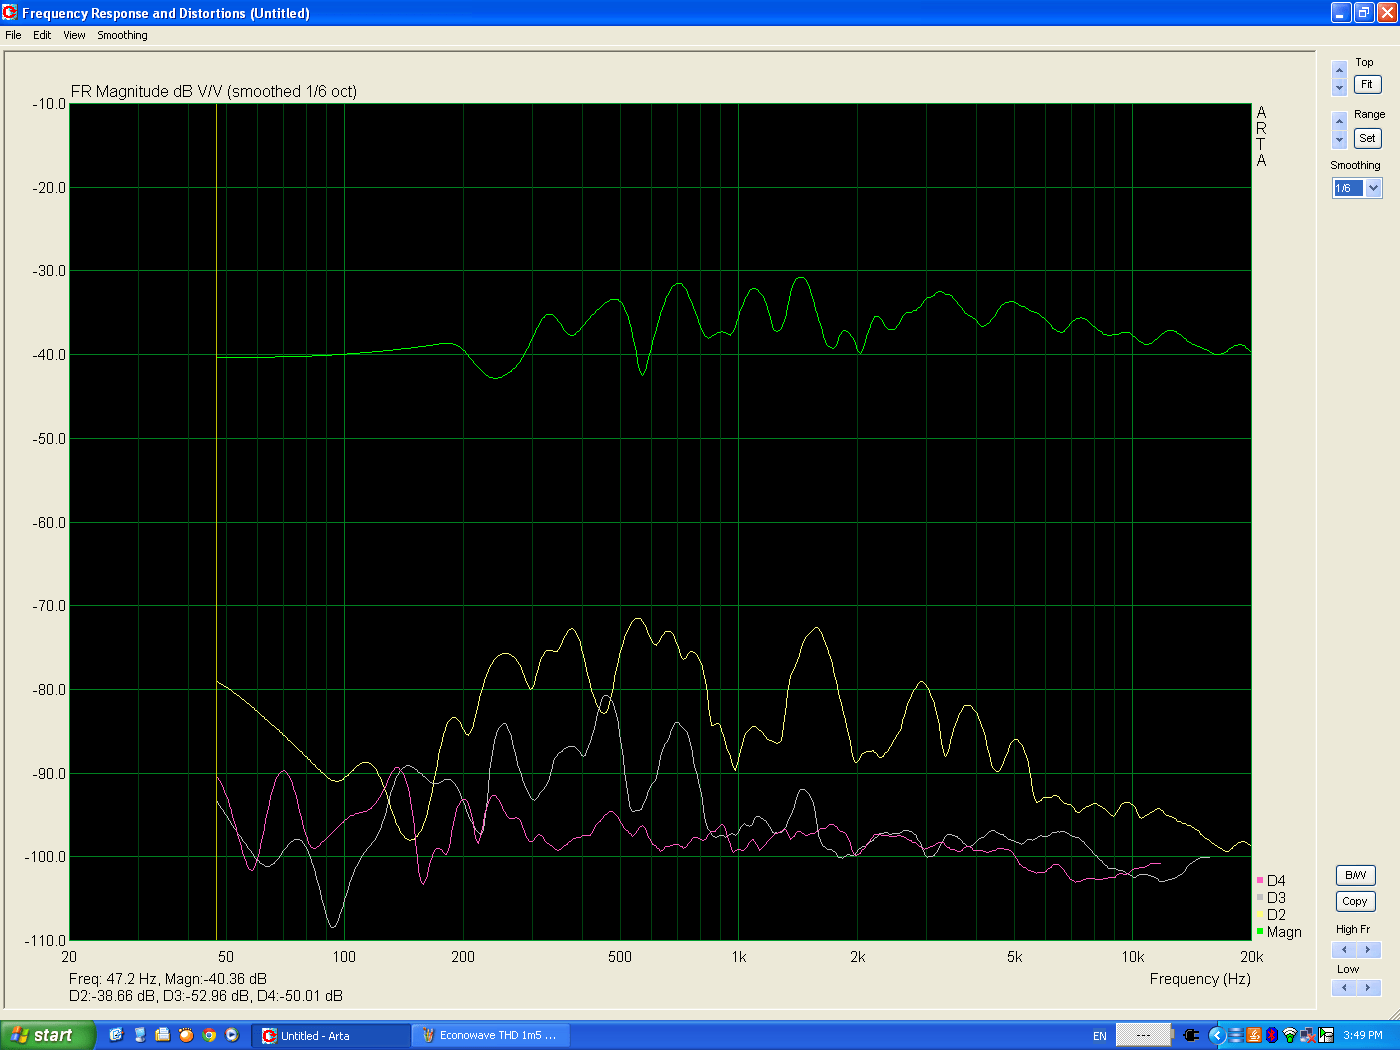
Task: Open the File menu
Action: (13, 35)
